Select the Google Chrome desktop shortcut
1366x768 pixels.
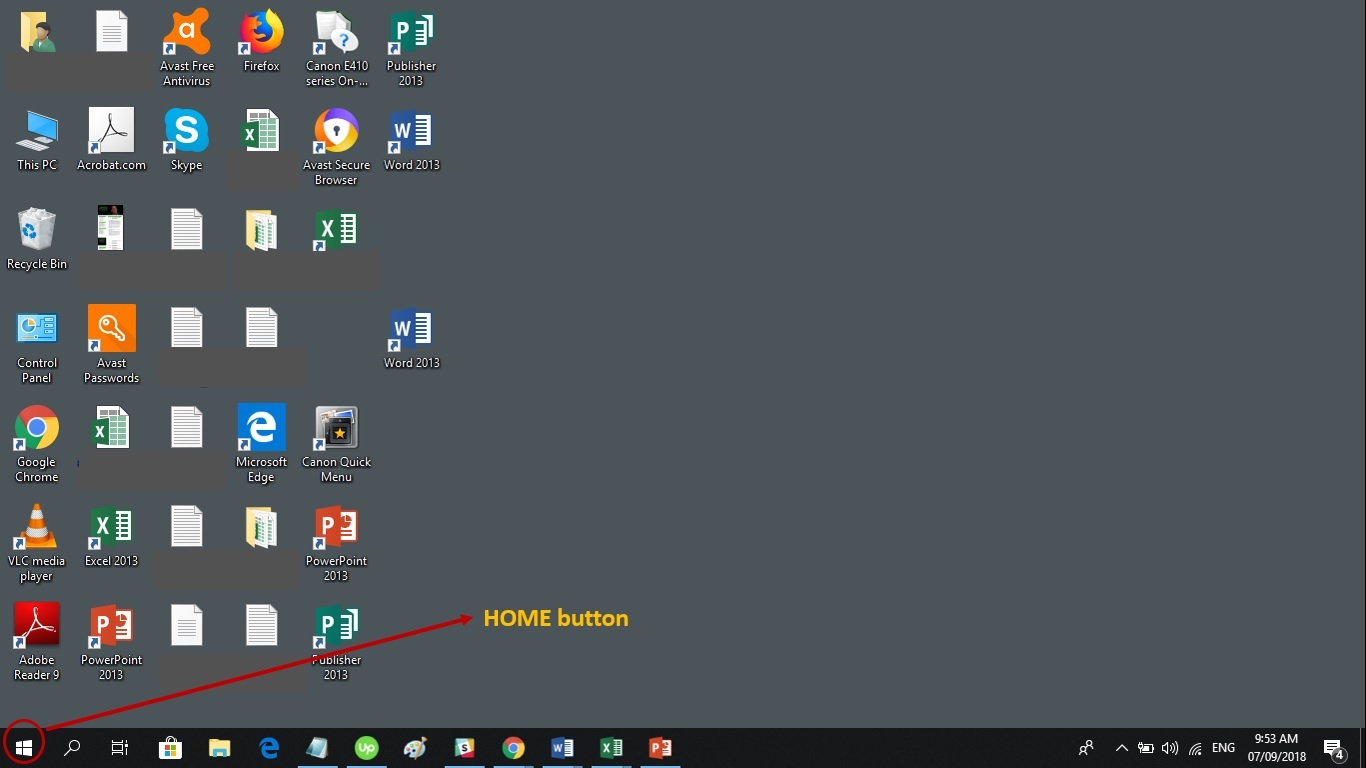pos(37,444)
